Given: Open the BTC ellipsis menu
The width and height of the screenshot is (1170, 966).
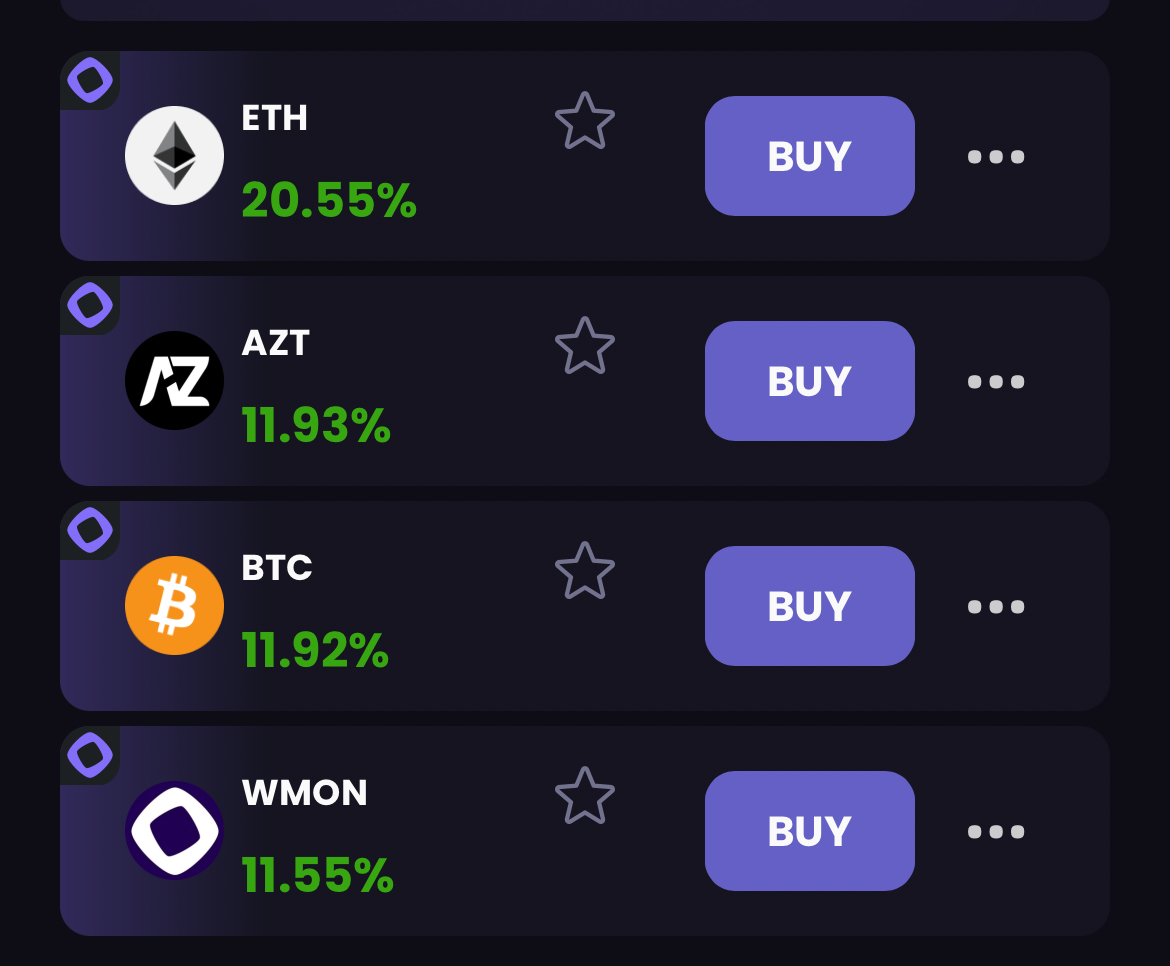Looking at the screenshot, I should pos(996,606).
